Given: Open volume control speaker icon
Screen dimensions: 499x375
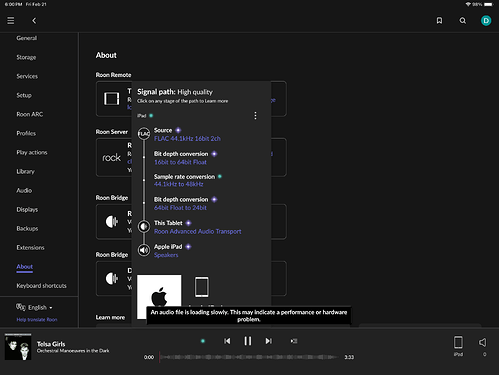Looking at the screenshot, I should [483, 342].
